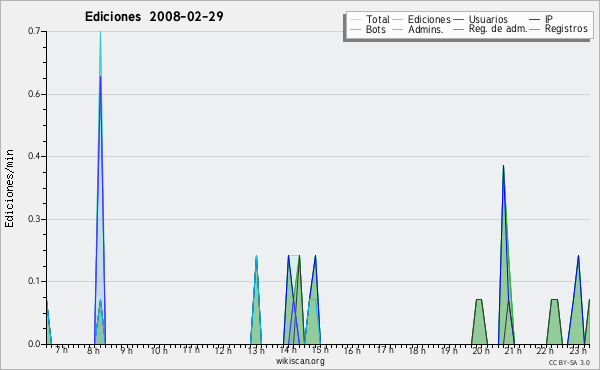This screenshot has height=370, width=600.
Task: Click the 22 h x-axis label
Action: coord(545,350)
